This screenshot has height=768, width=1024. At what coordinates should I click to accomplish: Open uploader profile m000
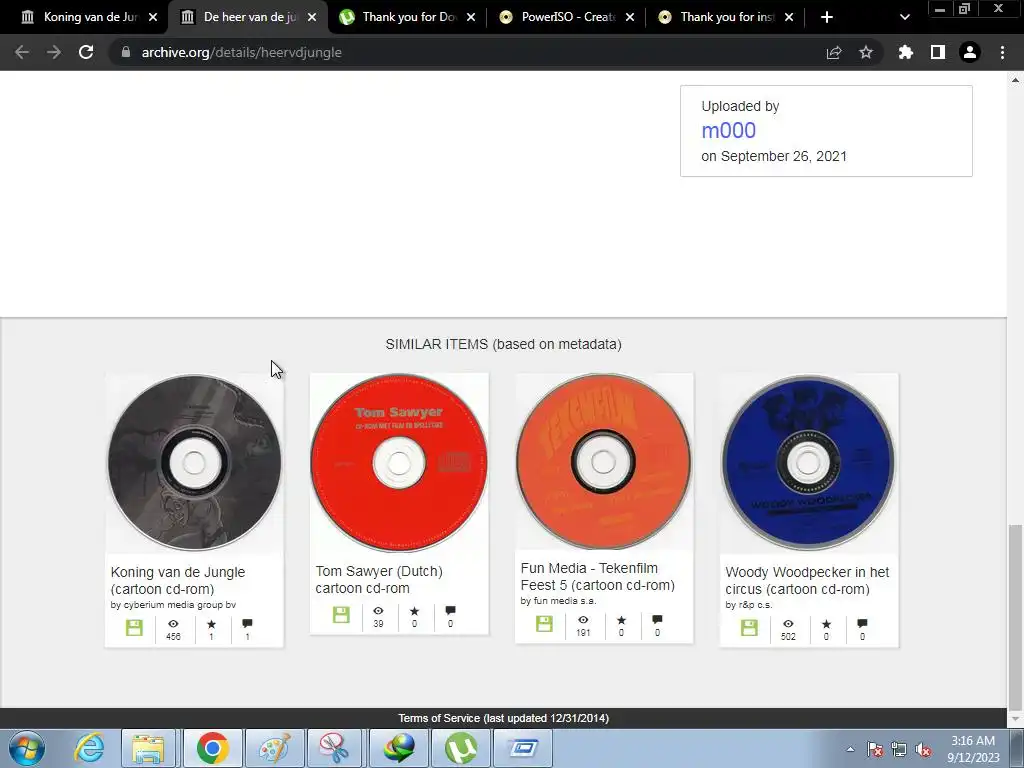pos(728,131)
